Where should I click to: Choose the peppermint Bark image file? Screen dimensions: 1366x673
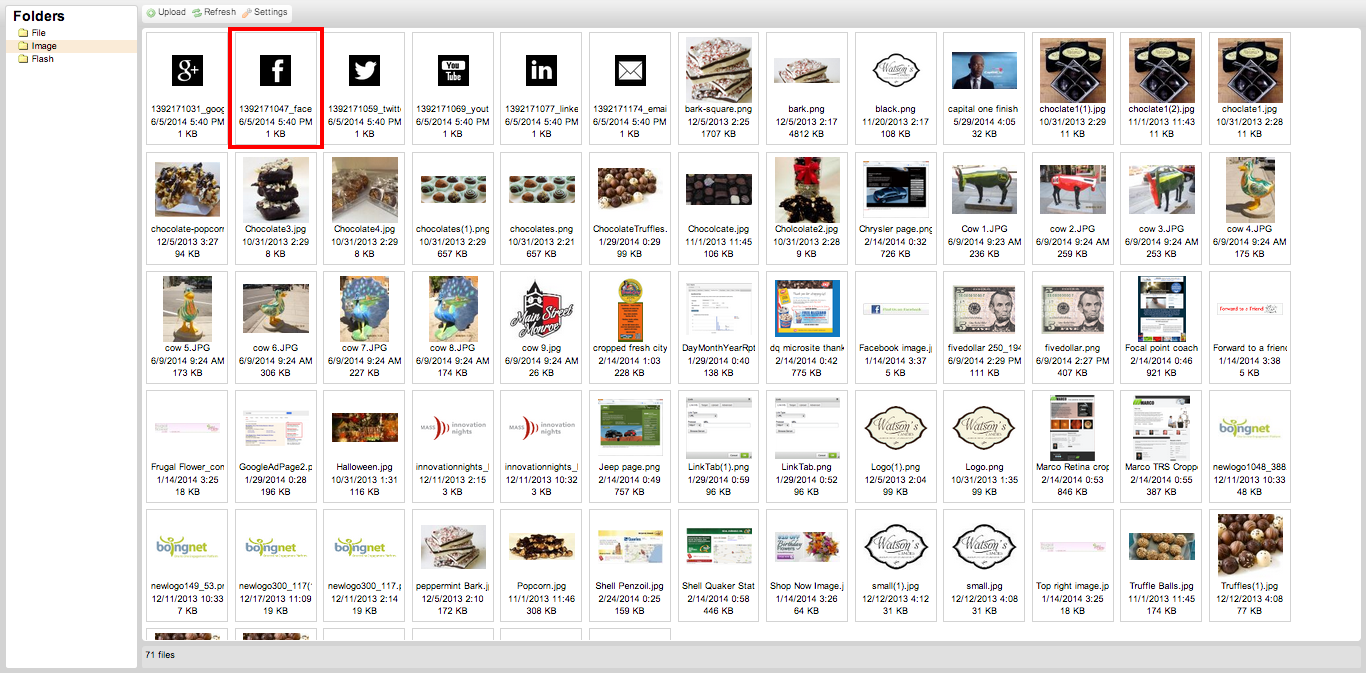tap(453, 566)
